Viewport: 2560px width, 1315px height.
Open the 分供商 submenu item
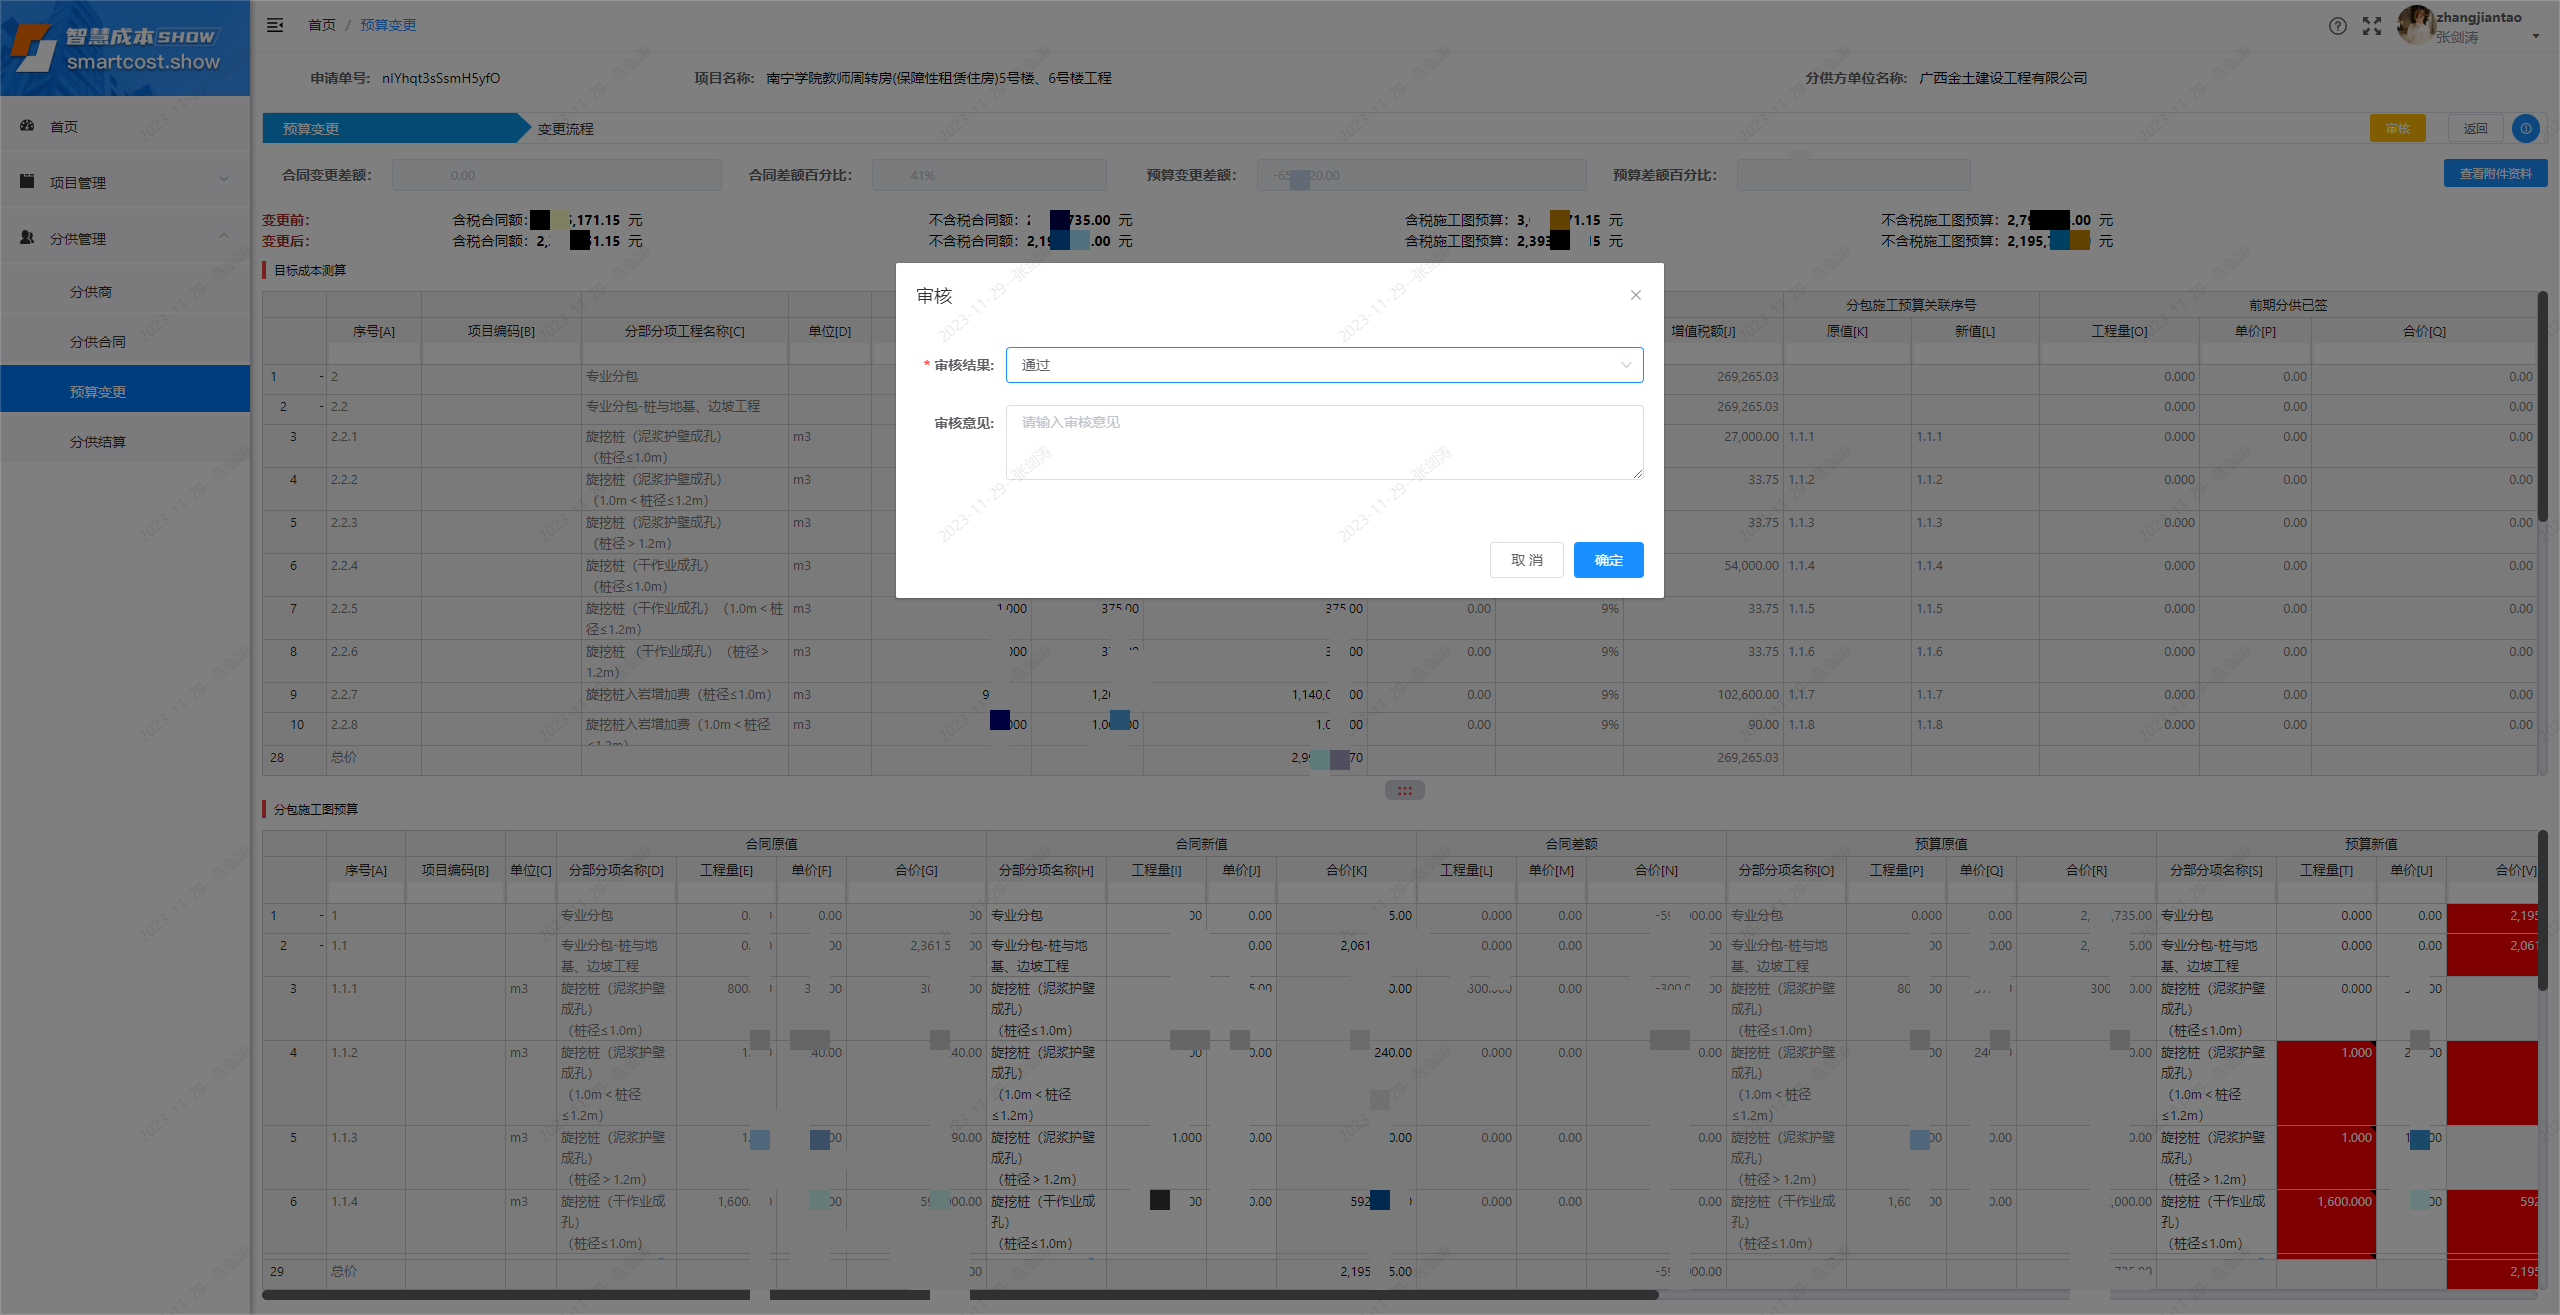pyautogui.click(x=91, y=292)
